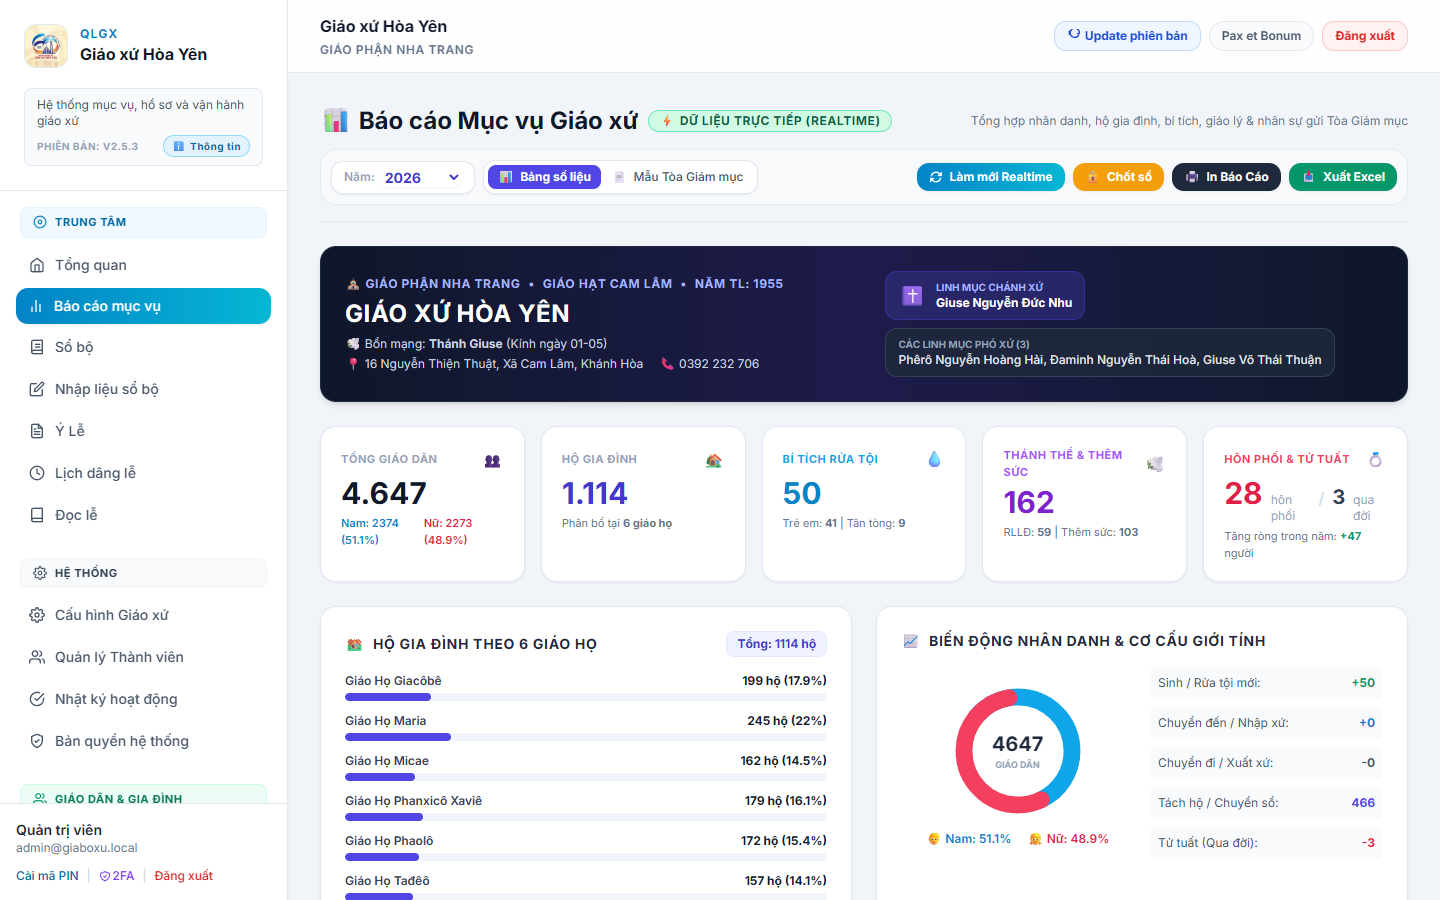Click the Giáo Họ Maria progress bar
Viewport: 1440px width, 900px height.
click(586, 737)
